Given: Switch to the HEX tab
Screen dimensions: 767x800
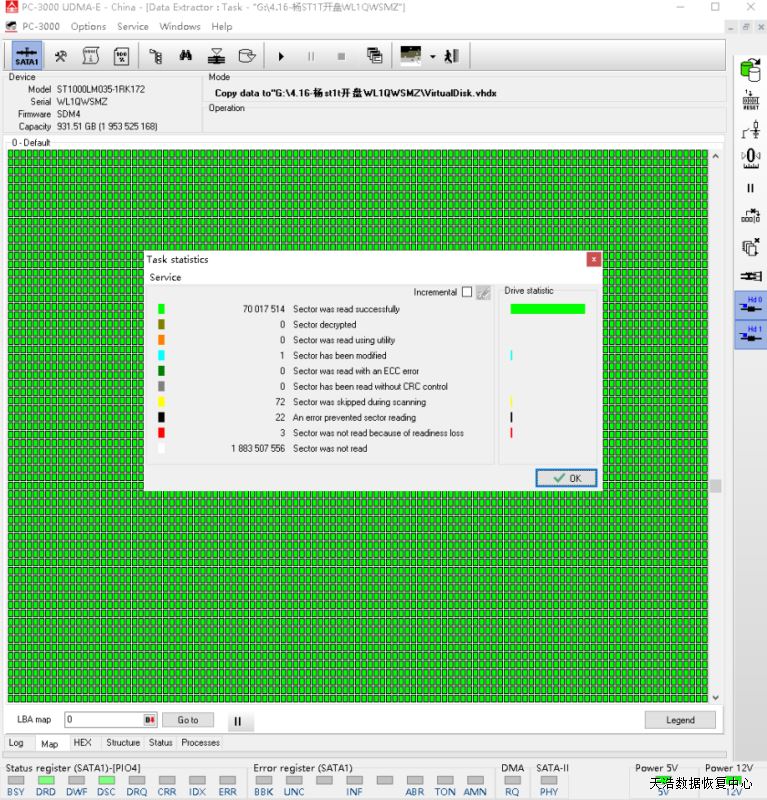Looking at the screenshot, I should tap(82, 743).
